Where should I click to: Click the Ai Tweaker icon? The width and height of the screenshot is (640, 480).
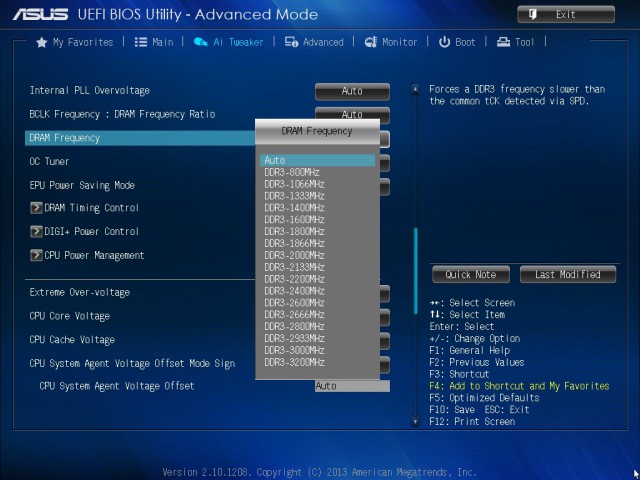tap(200, 42)
